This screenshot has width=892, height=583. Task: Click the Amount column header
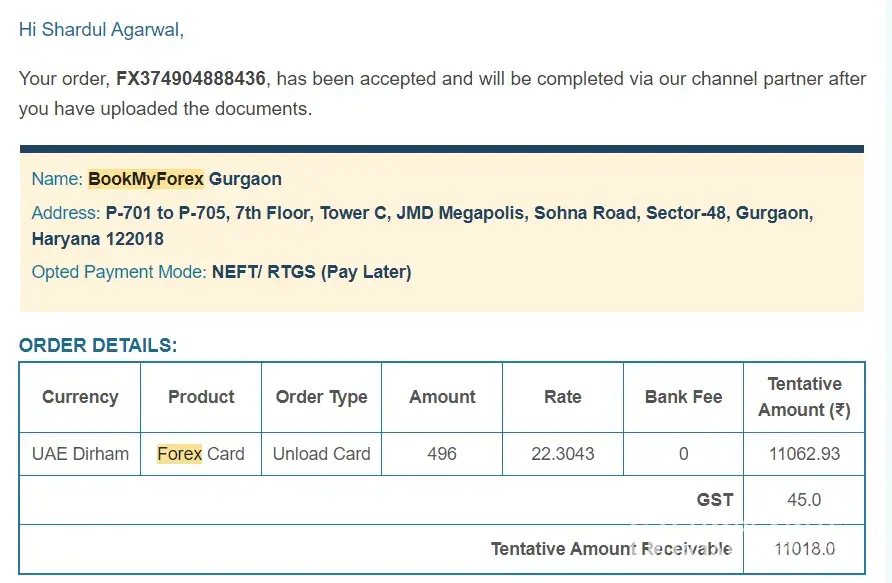[442, 397]
